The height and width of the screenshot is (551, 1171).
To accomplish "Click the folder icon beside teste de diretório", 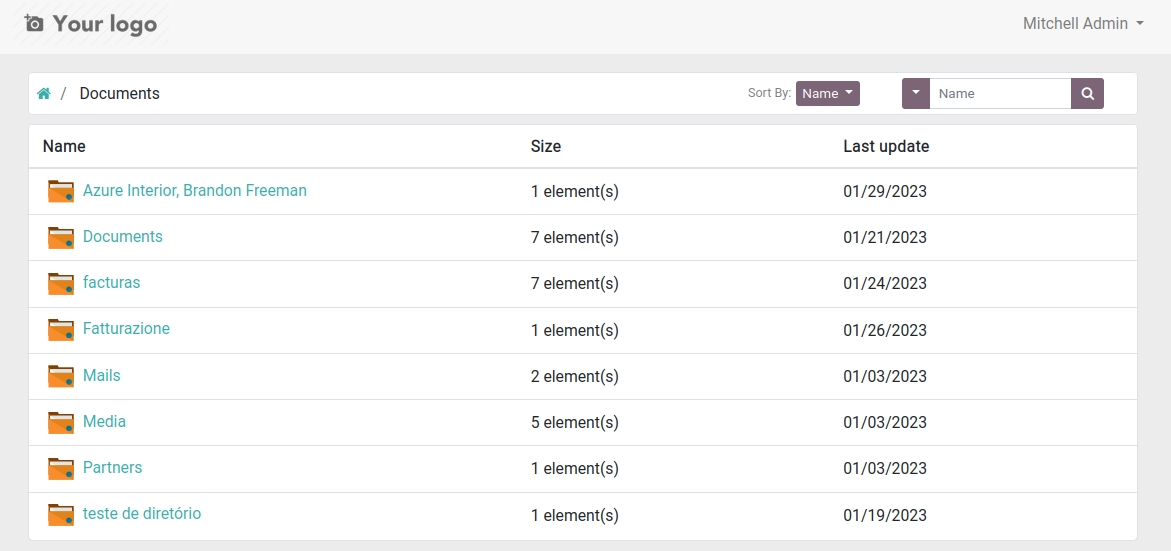I will [x=61, y=514].
